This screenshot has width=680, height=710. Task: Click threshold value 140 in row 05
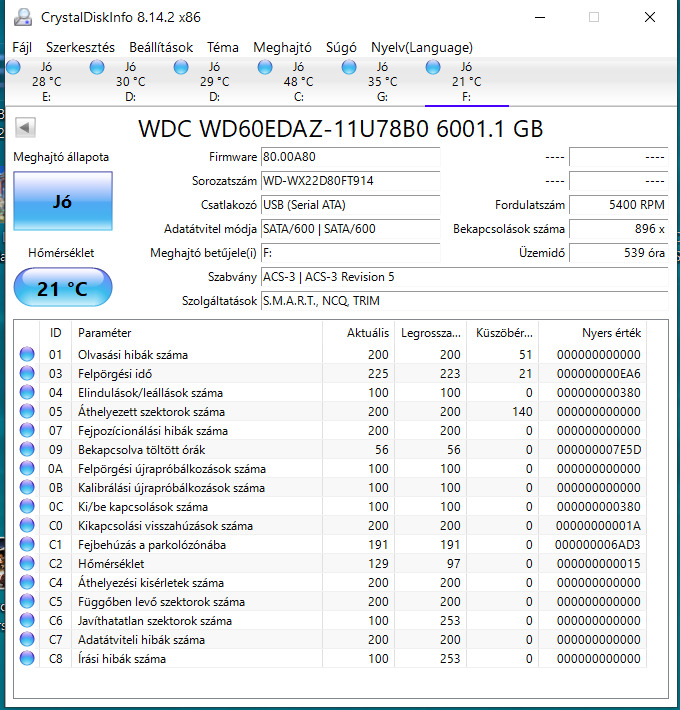pos(522,412)
